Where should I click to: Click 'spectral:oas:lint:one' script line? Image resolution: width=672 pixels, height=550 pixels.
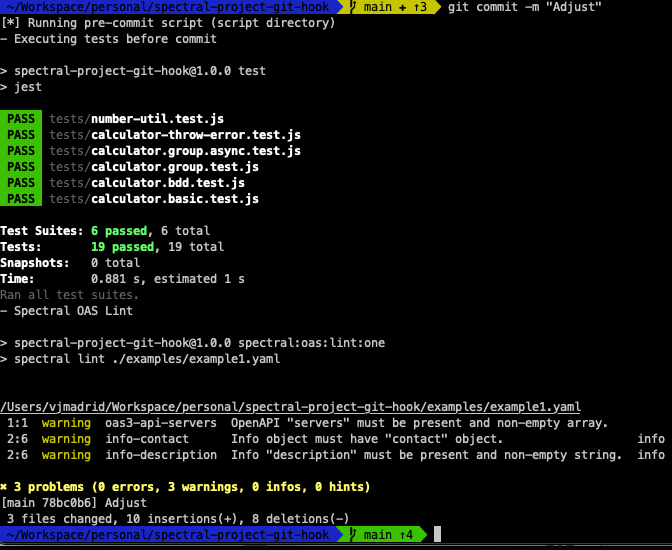click(192, 343)
